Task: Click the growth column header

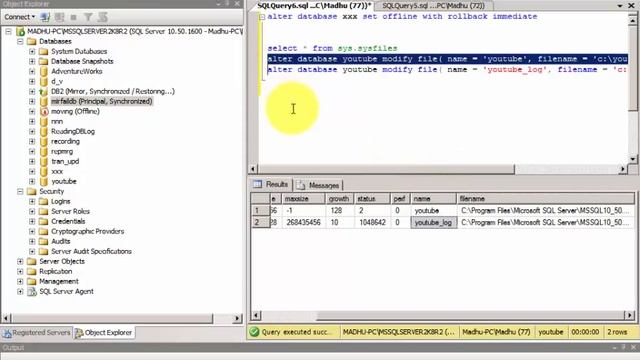Action: coord(340,199)
